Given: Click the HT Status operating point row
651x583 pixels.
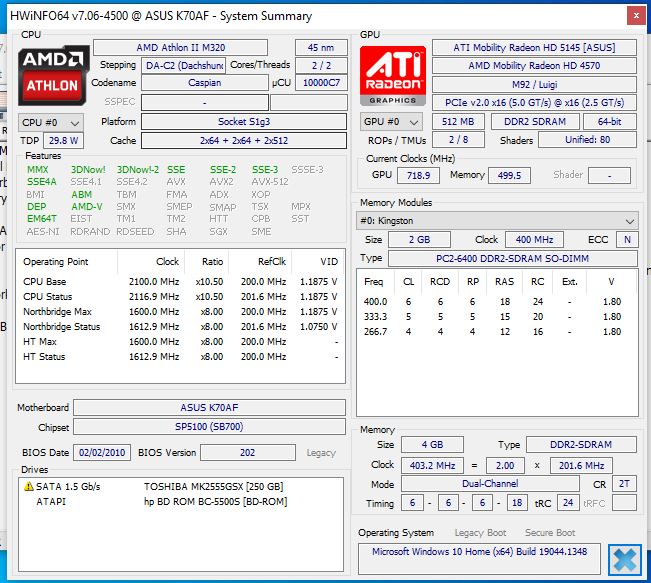Looking at the screenshot, I should (180, 356).
